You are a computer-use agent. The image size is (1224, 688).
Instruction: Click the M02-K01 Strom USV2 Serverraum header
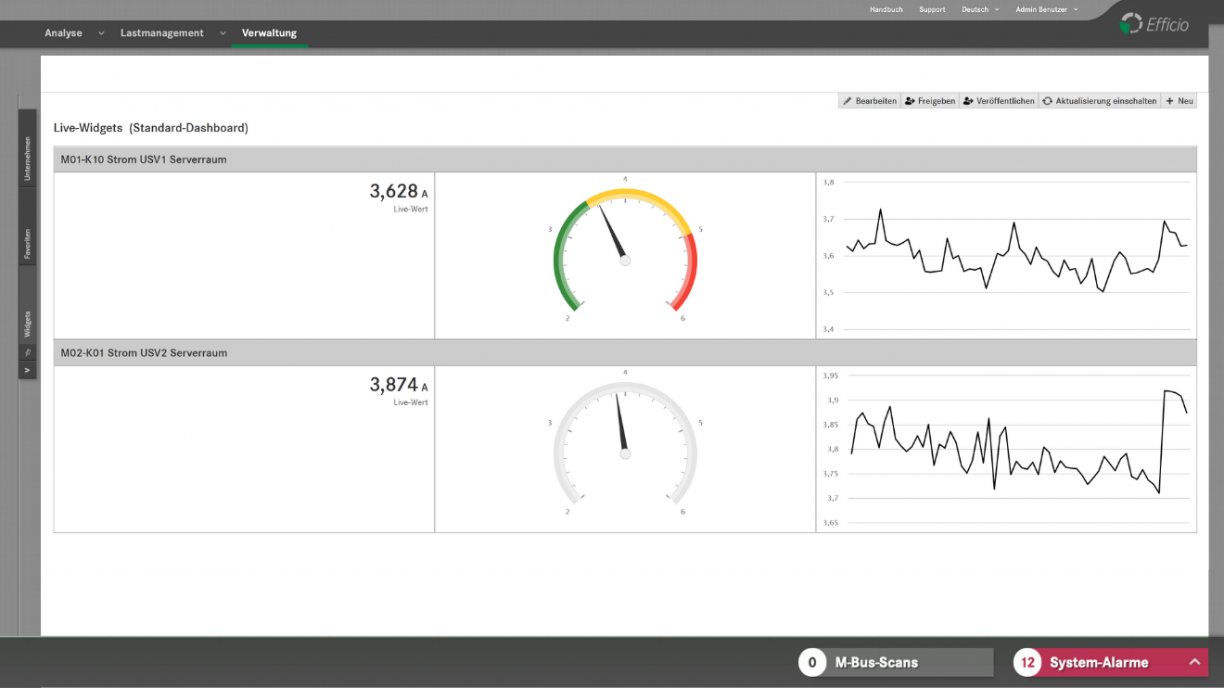625,352
